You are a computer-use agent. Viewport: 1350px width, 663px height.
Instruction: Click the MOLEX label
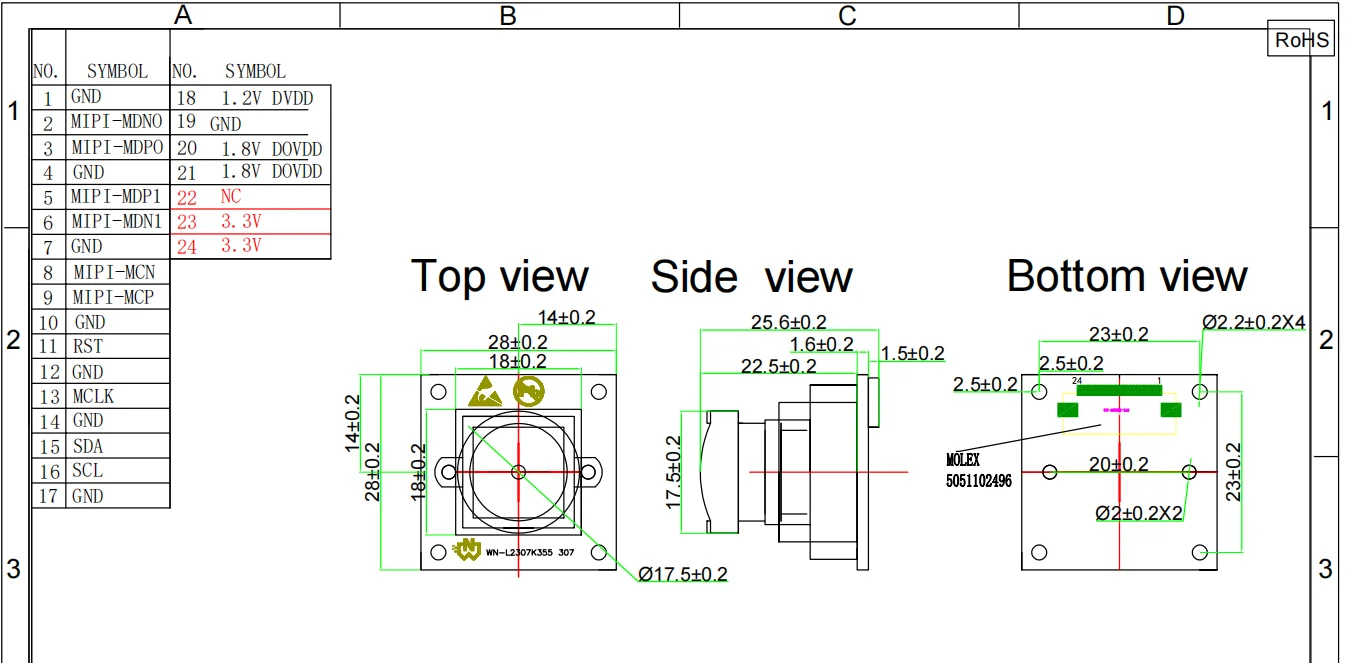point(964,461)
